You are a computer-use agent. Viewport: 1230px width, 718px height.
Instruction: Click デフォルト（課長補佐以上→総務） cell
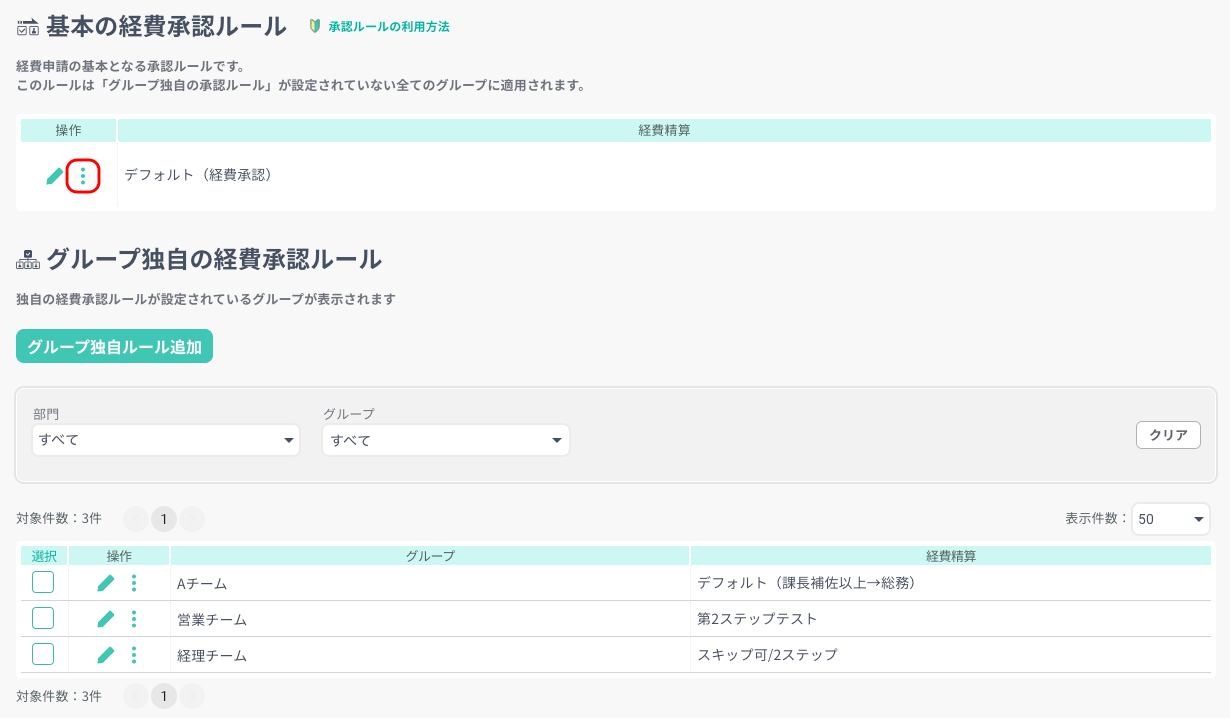pos(951,583)
